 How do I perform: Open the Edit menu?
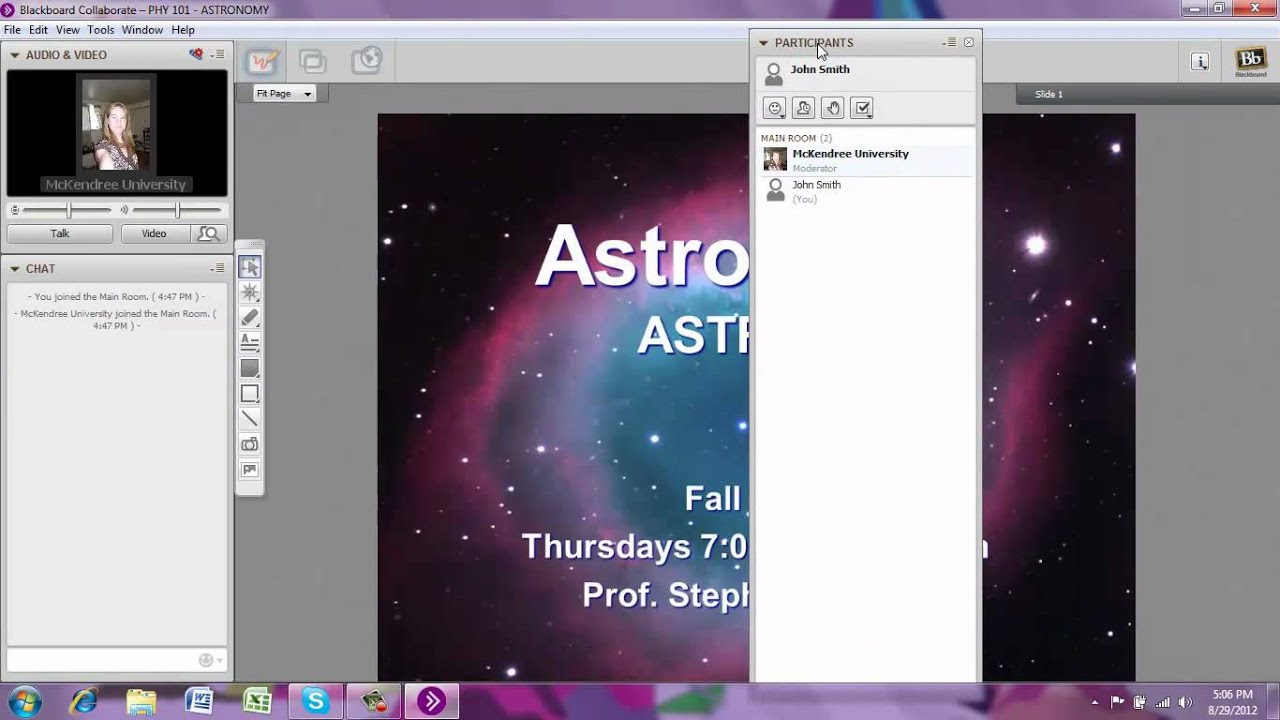[38, 30]
